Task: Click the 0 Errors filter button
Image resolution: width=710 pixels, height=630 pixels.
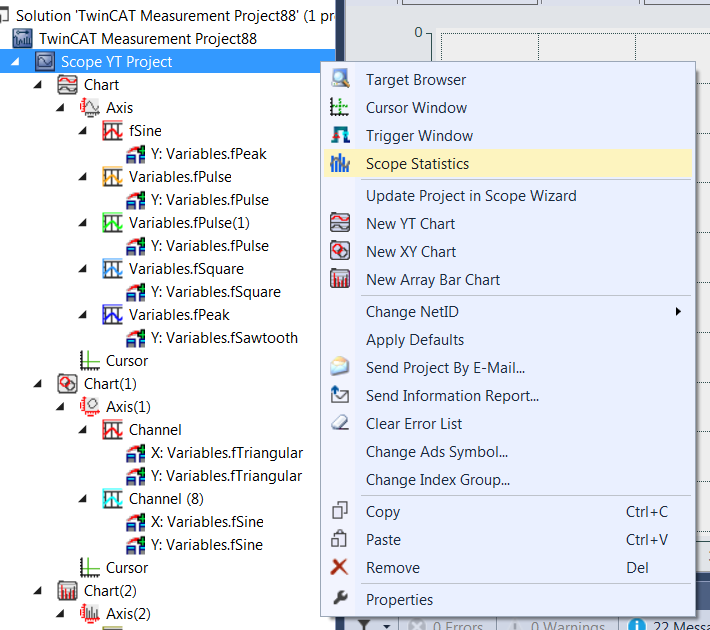Action: pyautogui.click(x=447, y=625)
